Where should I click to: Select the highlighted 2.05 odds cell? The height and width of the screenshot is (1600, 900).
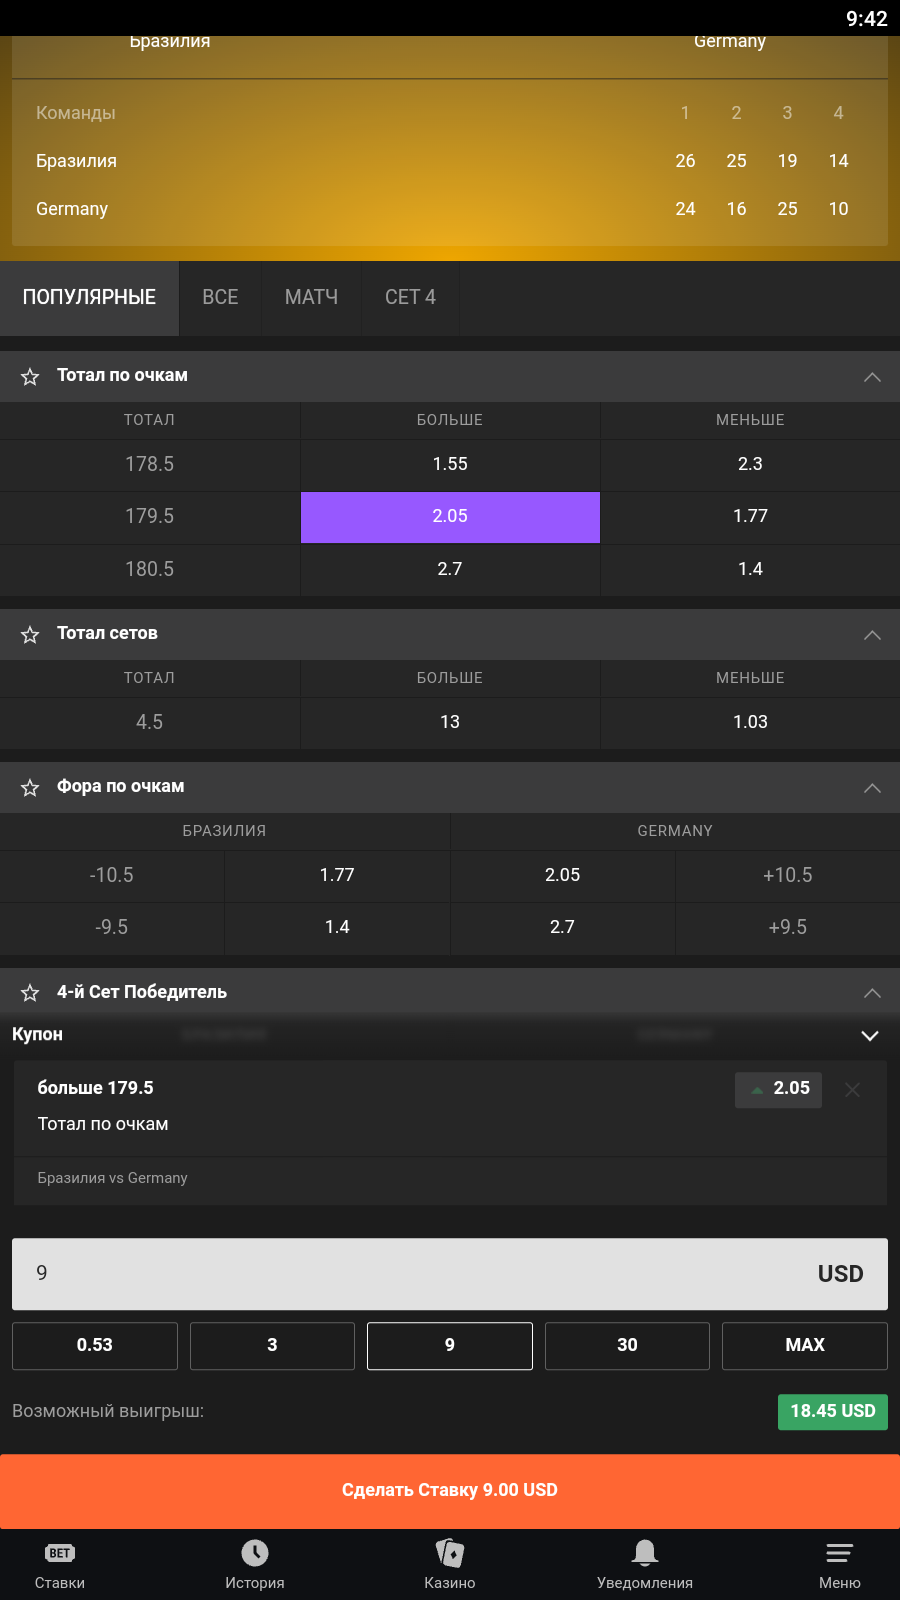click(x=450, y=517)
